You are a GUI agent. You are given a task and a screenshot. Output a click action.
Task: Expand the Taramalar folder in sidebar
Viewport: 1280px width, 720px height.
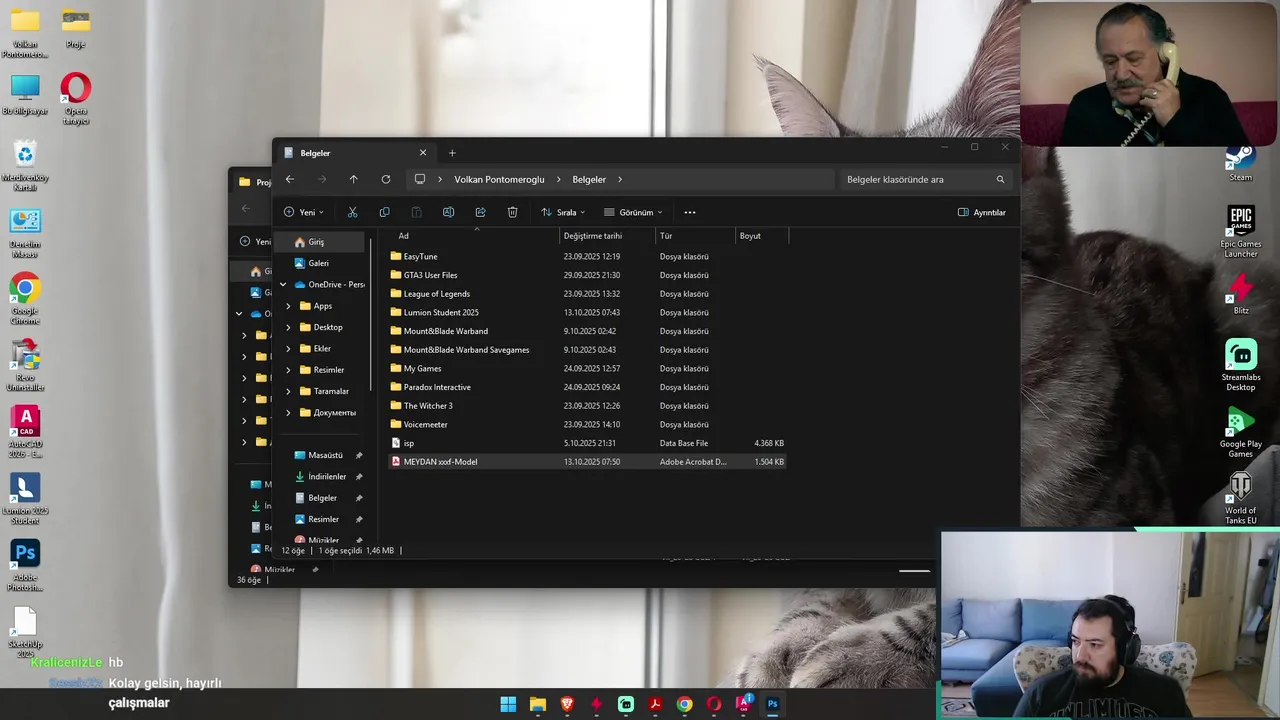289,391
